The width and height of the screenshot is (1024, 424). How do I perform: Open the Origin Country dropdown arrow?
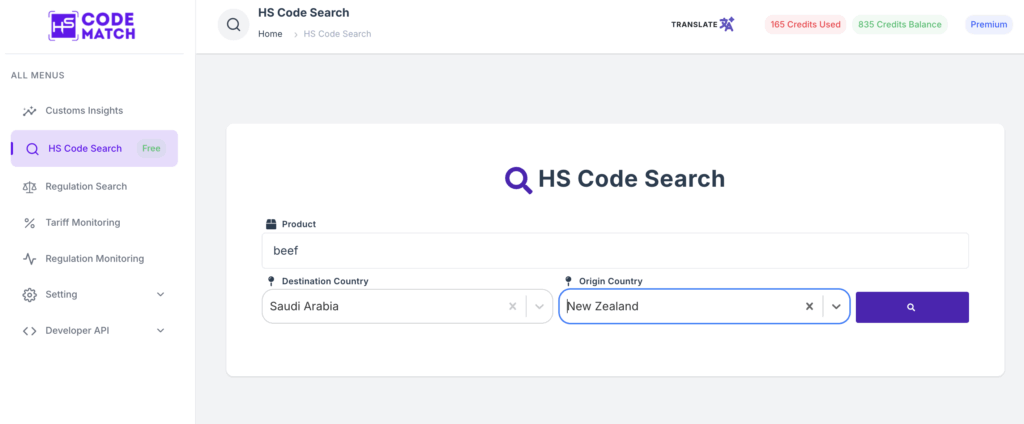[836, 306]
